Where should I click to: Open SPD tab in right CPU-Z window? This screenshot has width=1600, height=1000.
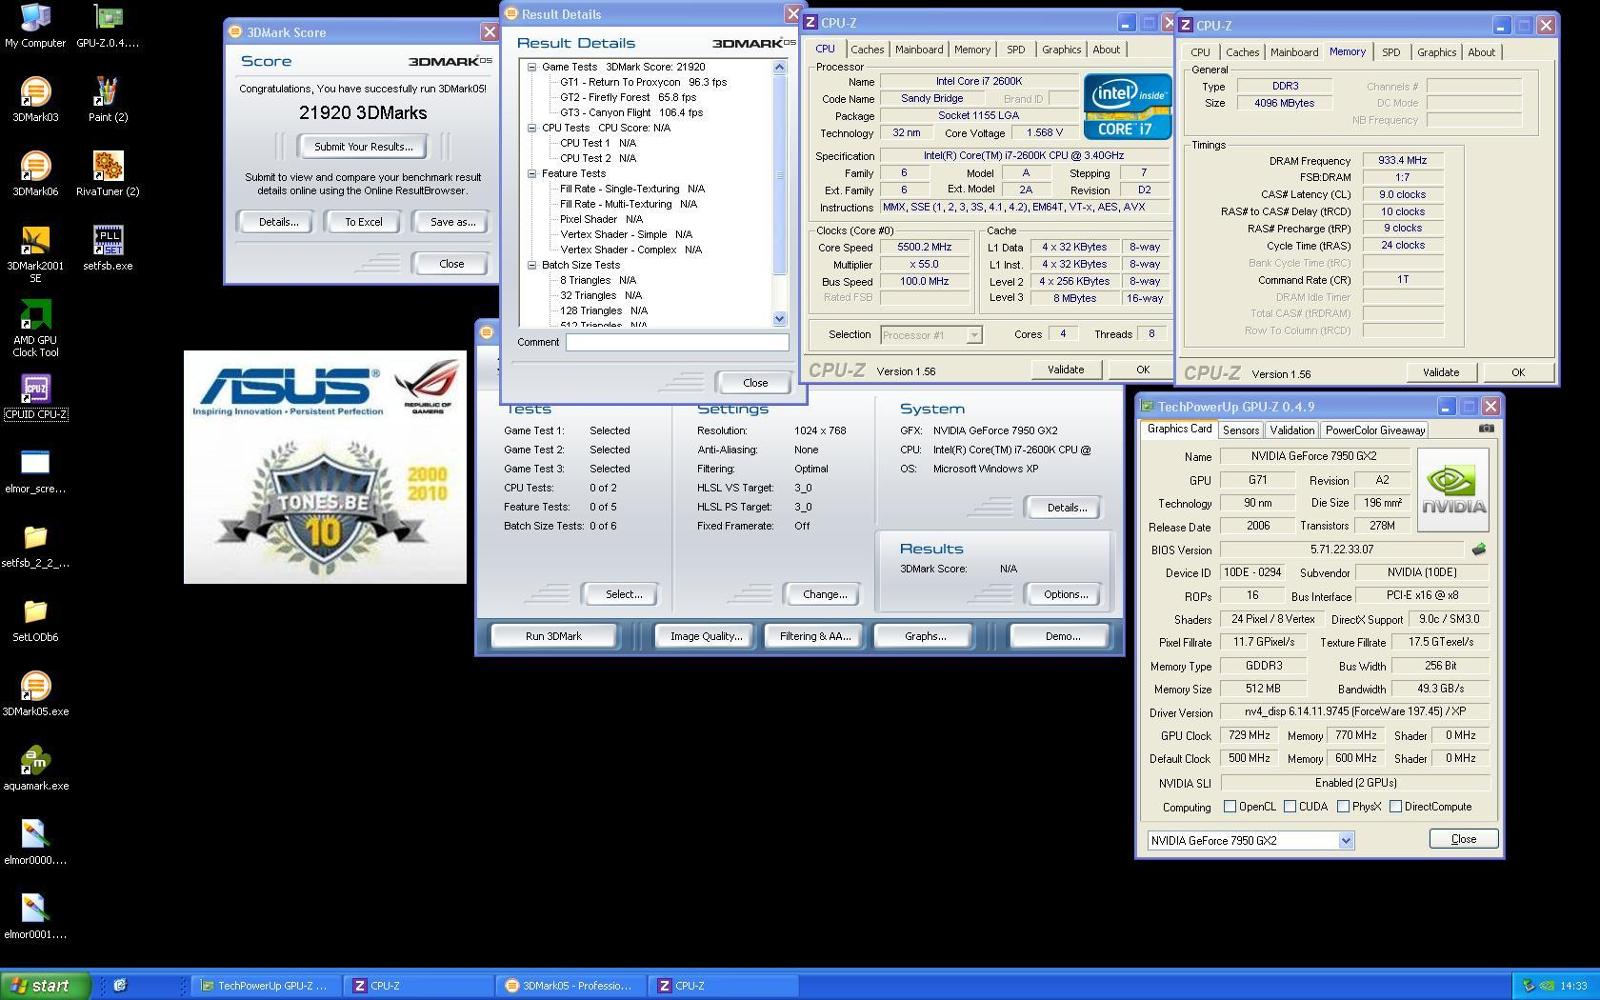[1391, 52]
